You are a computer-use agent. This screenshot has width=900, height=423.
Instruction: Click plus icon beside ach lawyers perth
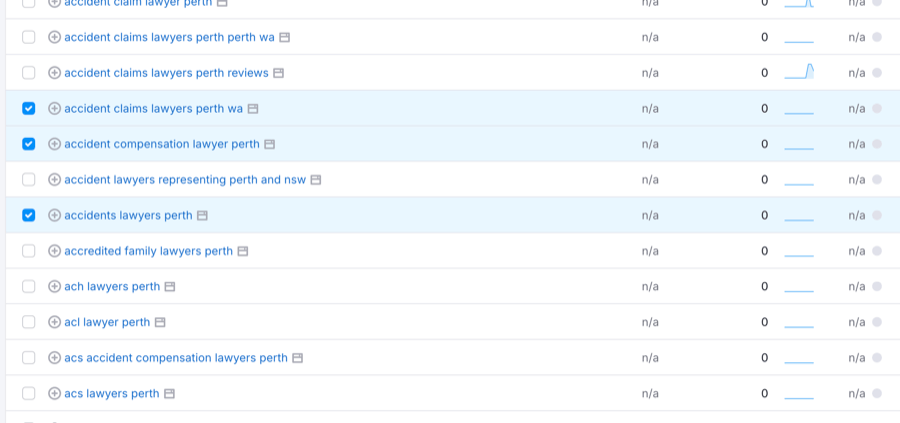pos(54,287)
